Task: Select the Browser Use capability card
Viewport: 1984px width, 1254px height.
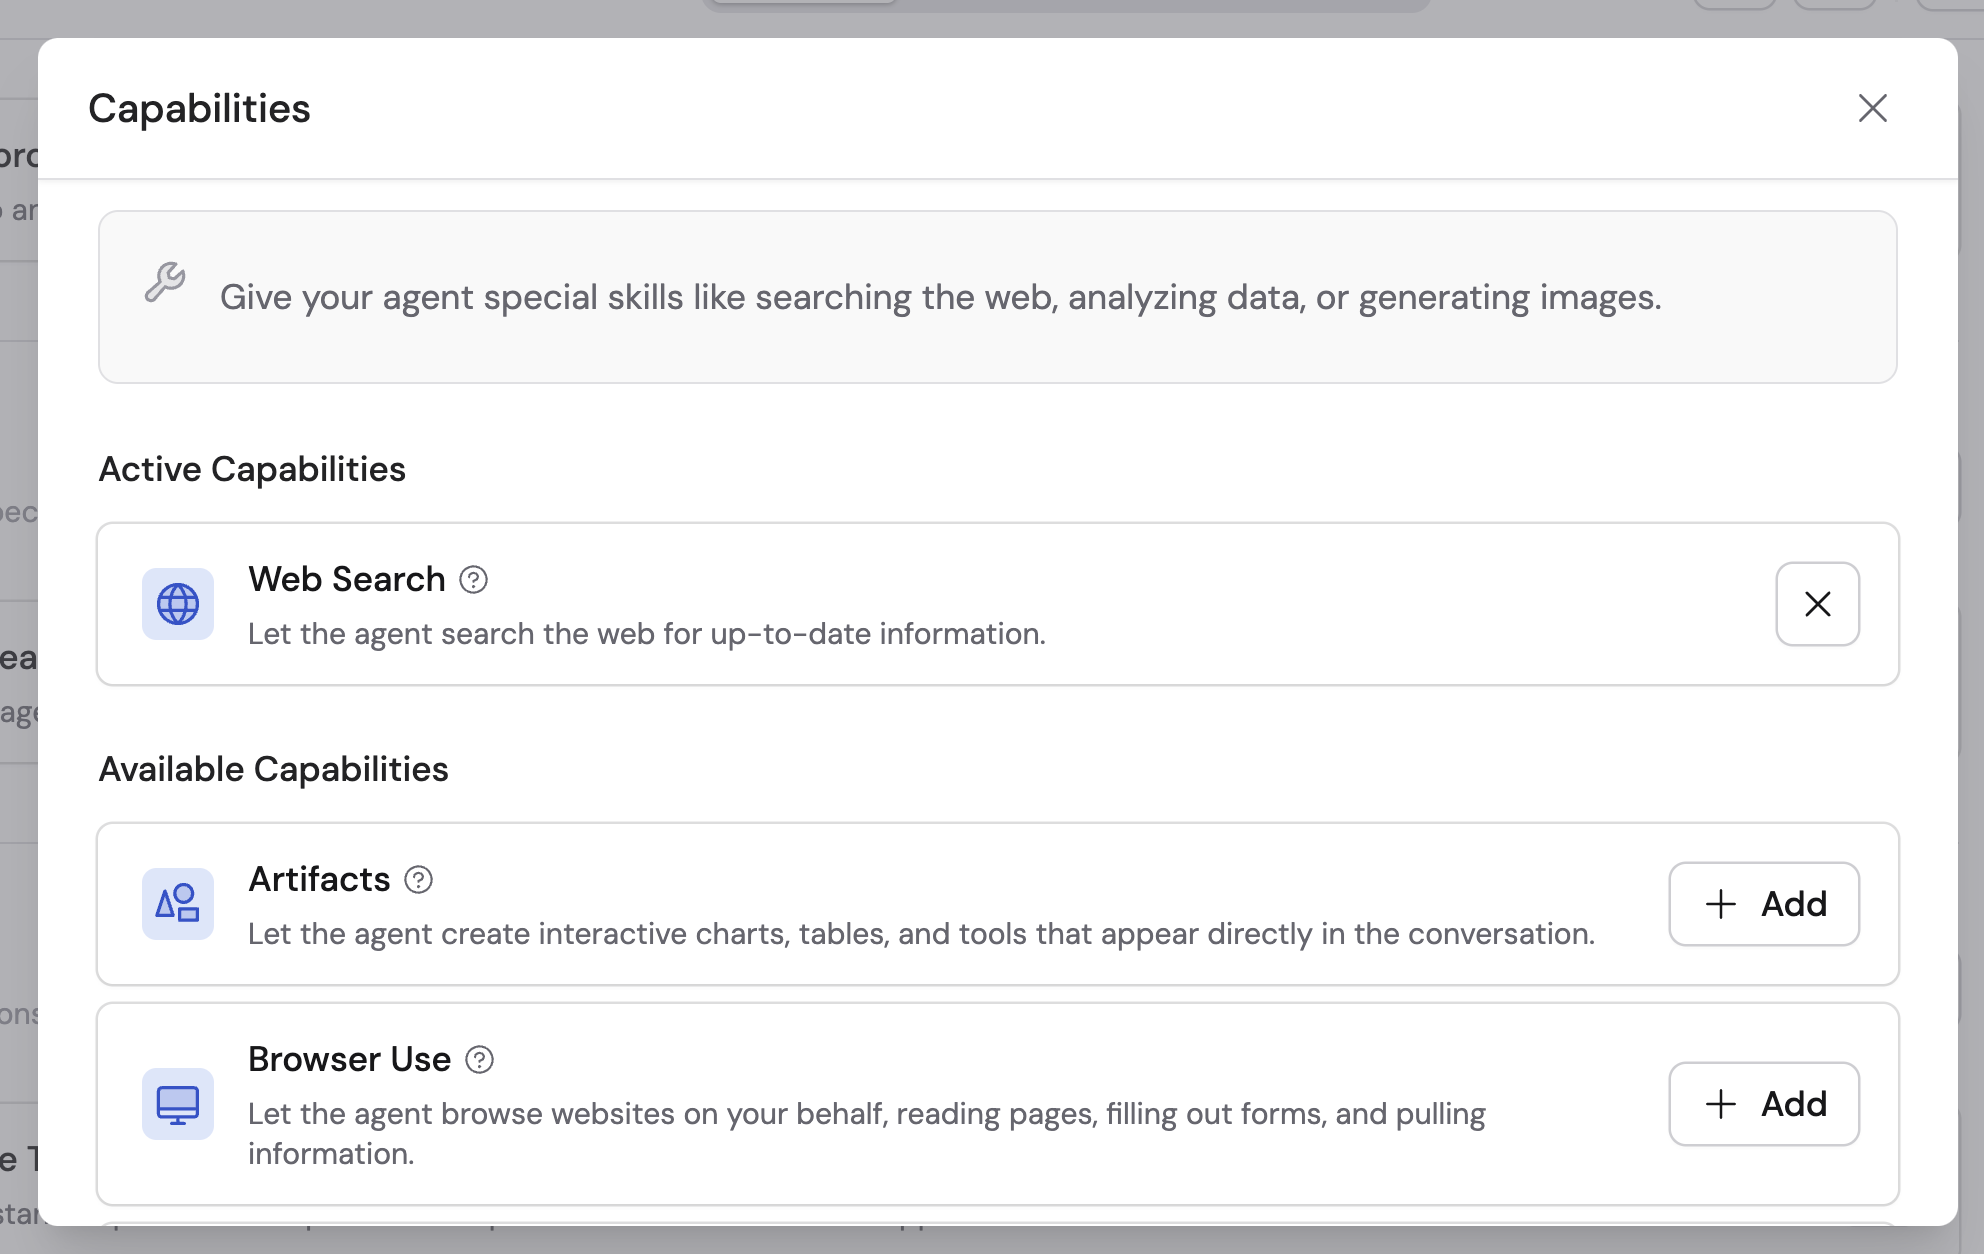Action: click(x=900, y=1104)
